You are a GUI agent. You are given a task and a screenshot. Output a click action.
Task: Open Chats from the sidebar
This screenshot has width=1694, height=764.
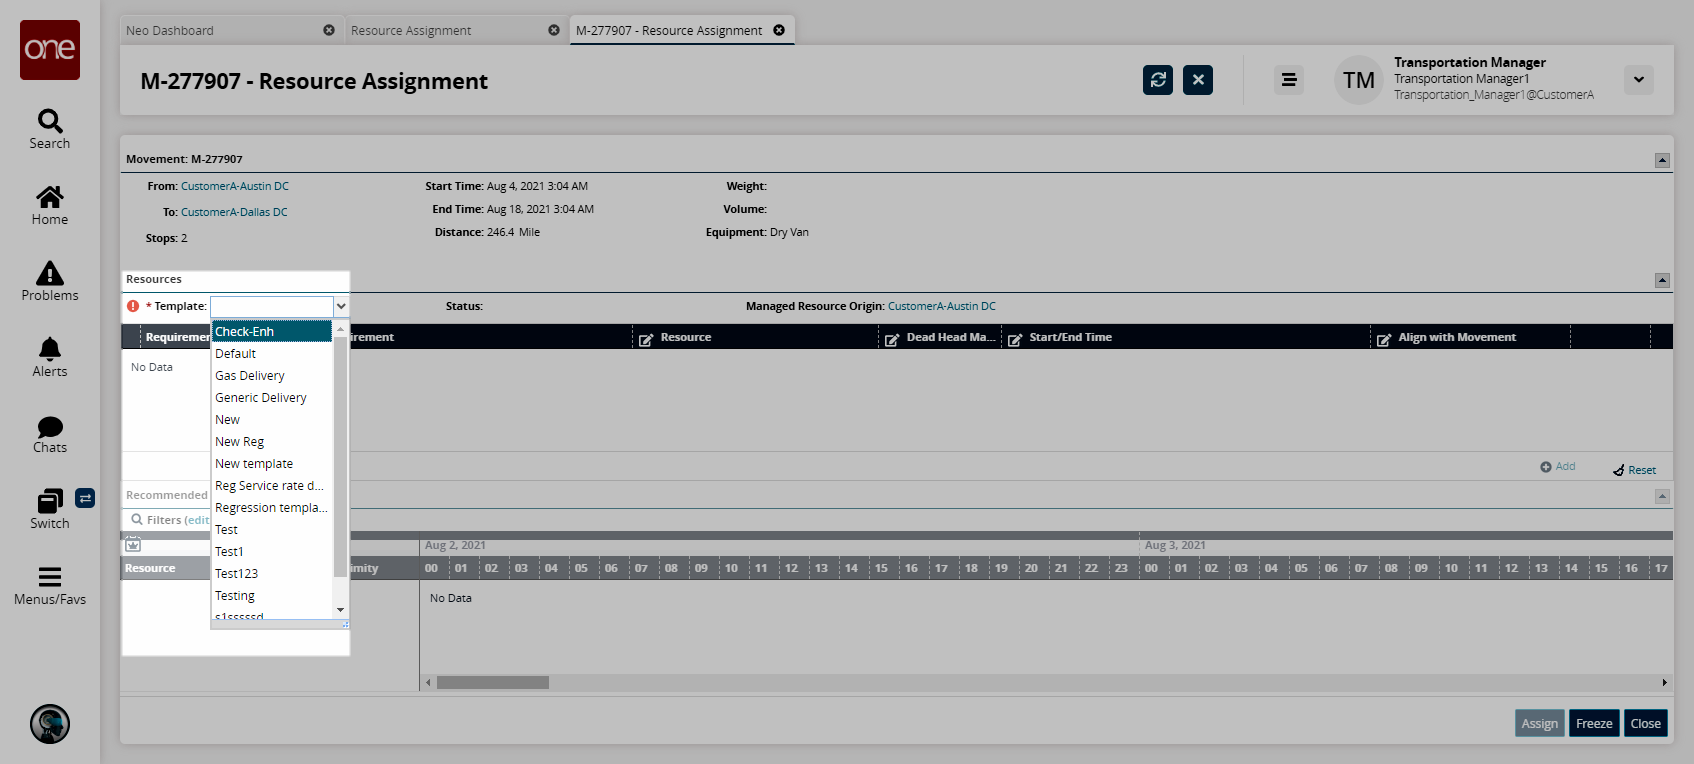pos(50,427)
